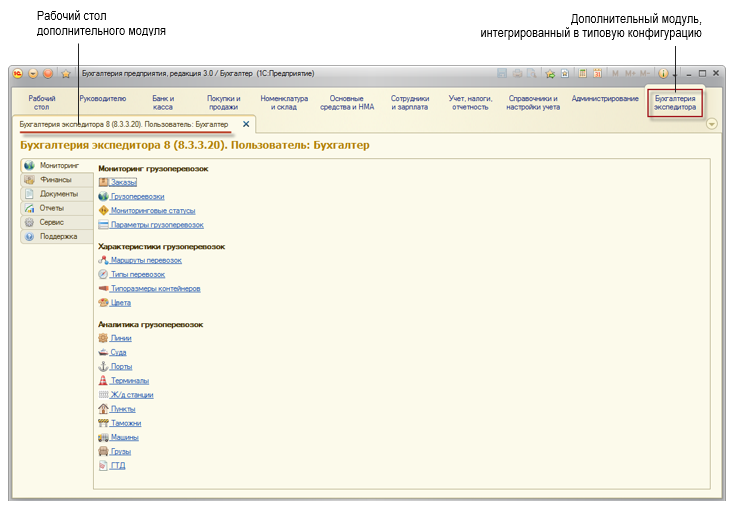Select the Документы side tab
732x507 pixels.
click(57, 194)
